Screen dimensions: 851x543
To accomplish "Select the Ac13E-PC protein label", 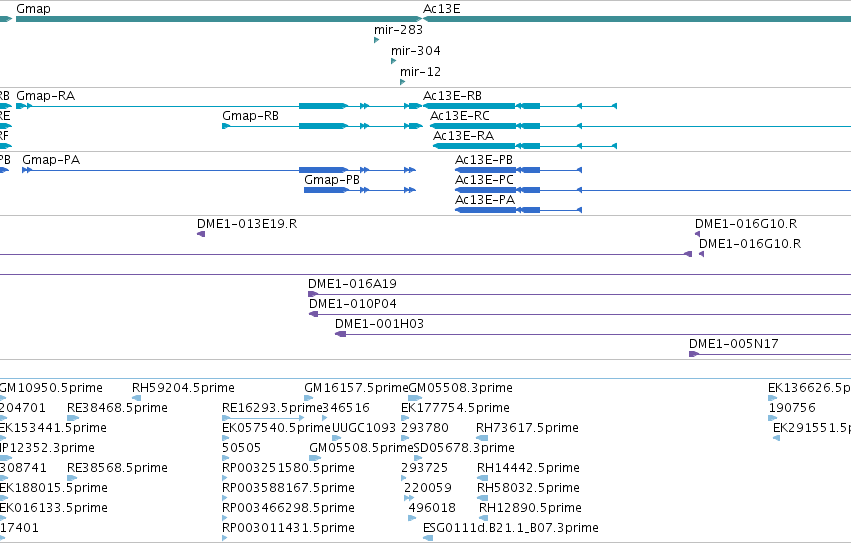I will coord(484,180).
